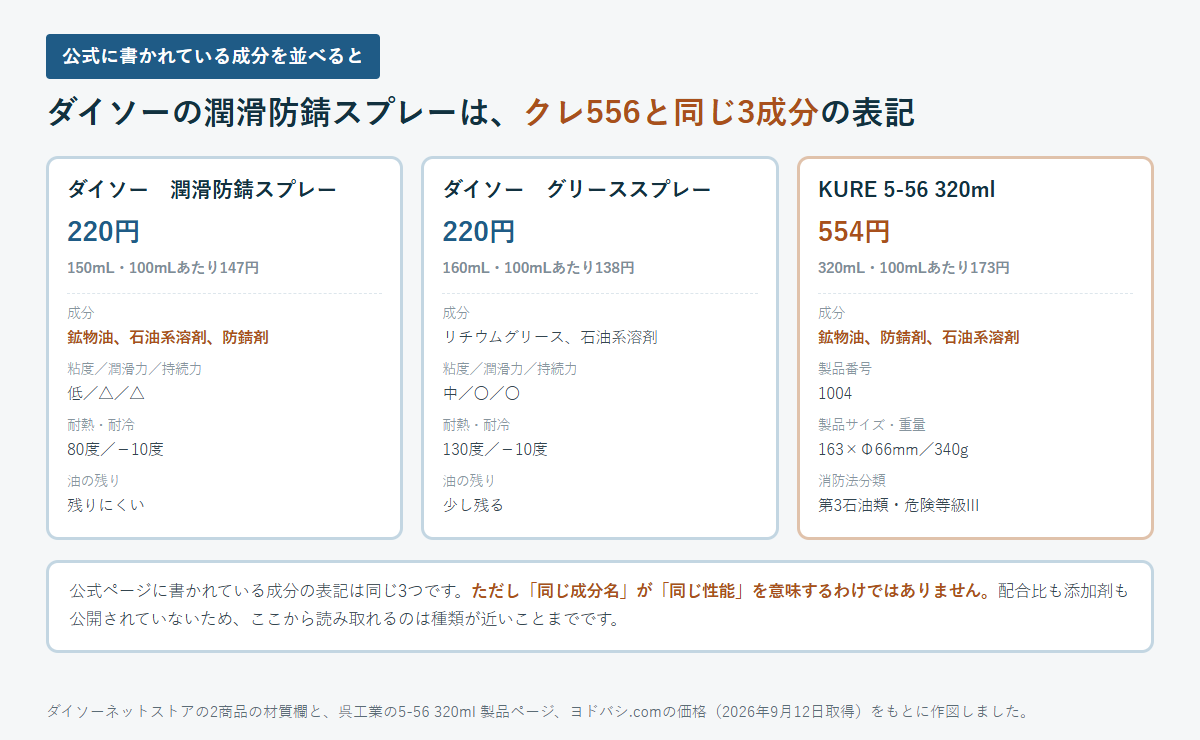Viewport: 1200px width, 740px height.
Task: Click the 消防法分類 label
Action: click(851, 480)
